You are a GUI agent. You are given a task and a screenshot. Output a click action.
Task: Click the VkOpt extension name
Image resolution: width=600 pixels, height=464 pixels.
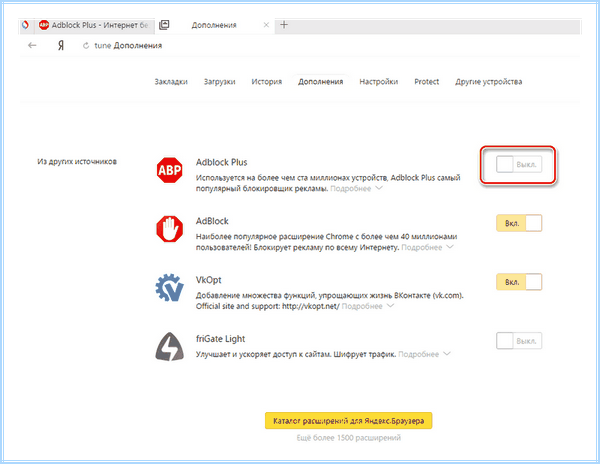(209, 280)
